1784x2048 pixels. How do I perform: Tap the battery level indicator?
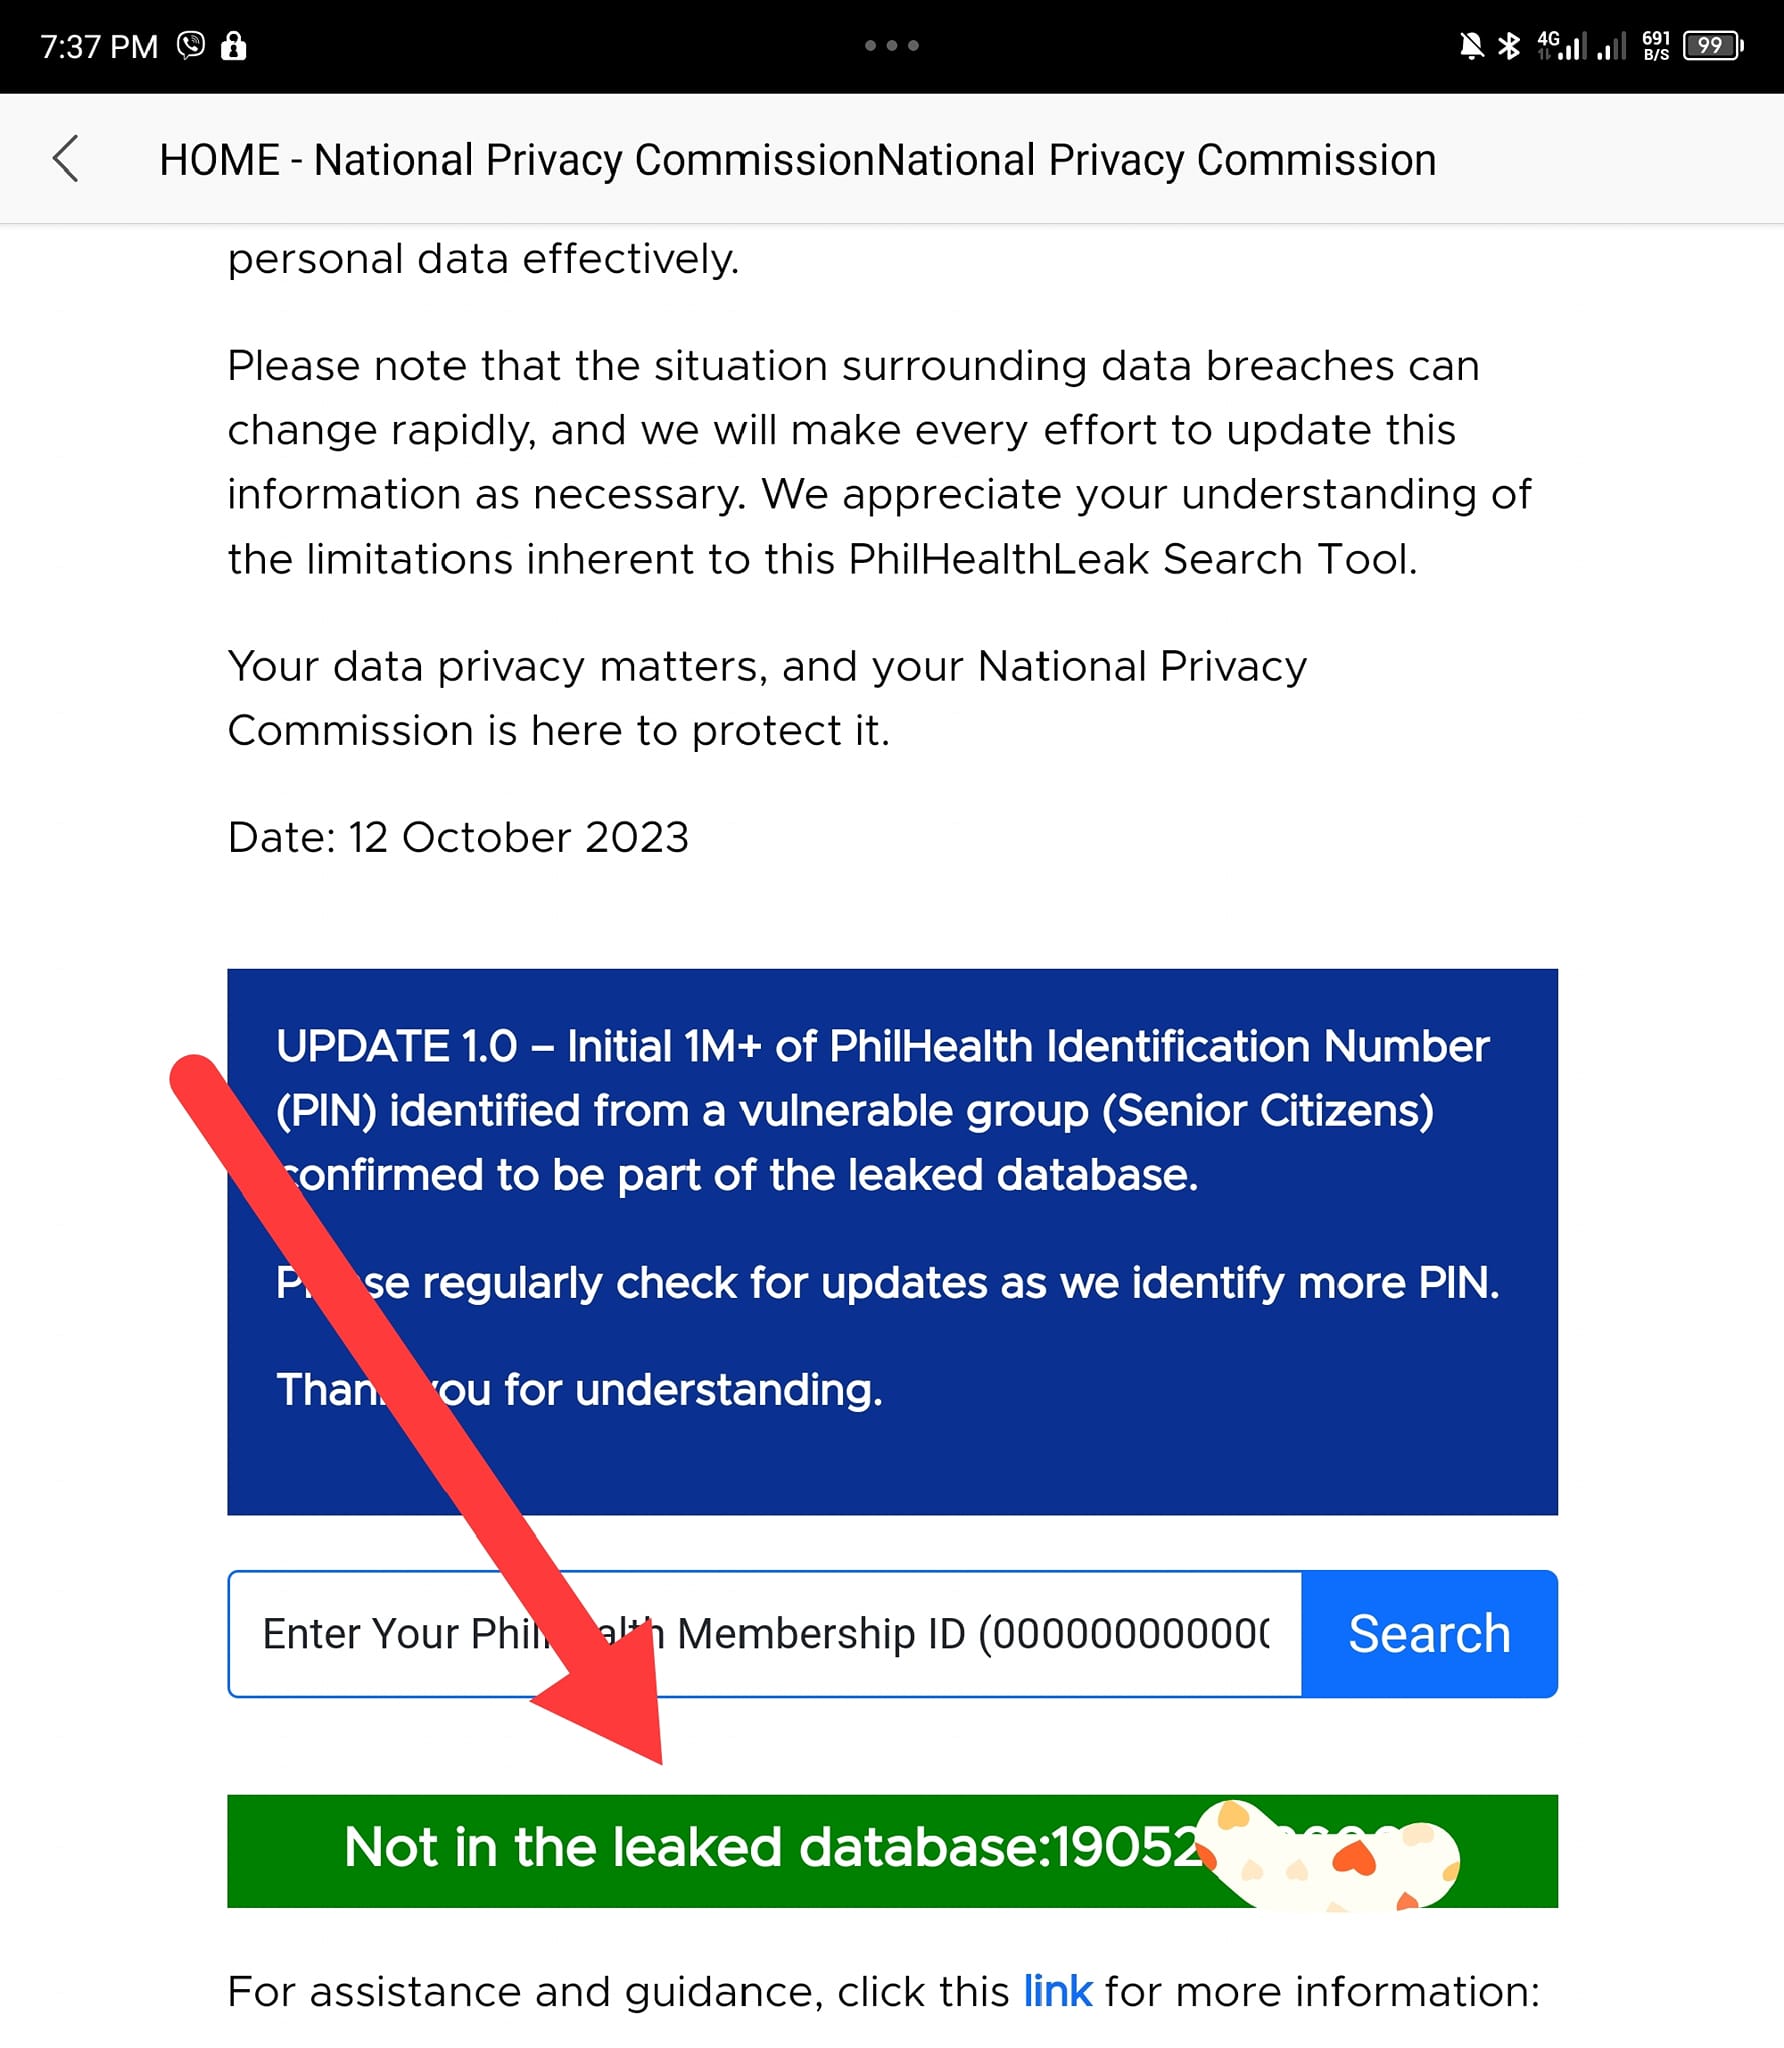(1713, 45)
